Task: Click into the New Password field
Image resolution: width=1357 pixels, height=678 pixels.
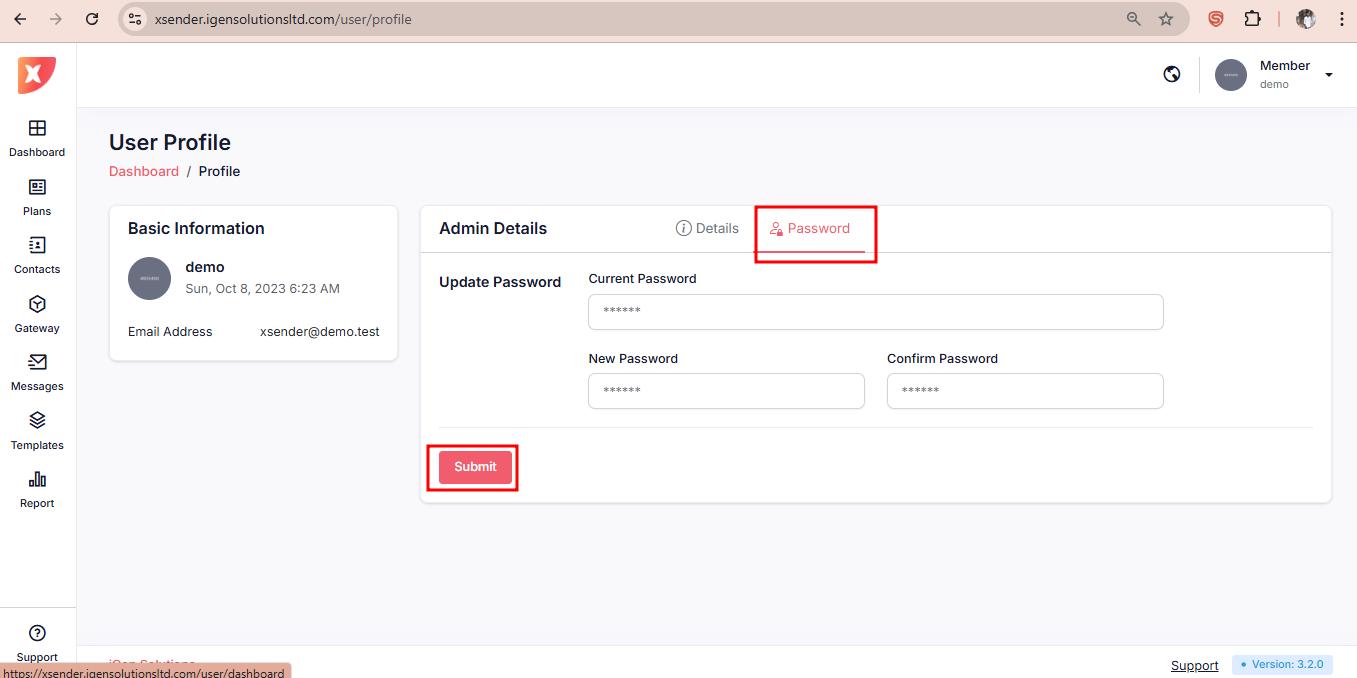Action: (726, 391)
